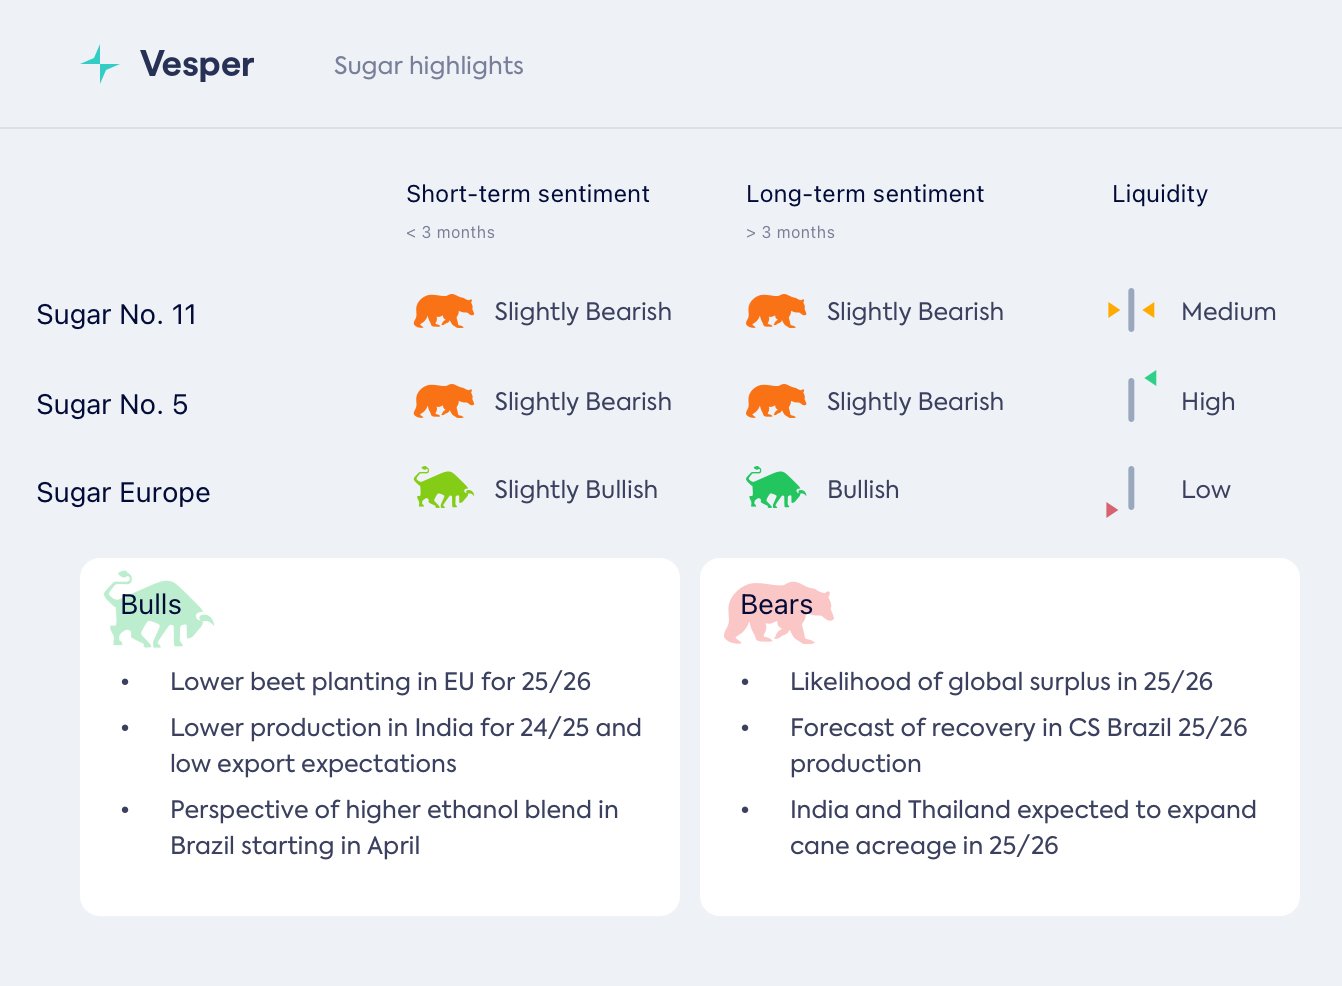1342x986 pixels.
Task: Click the orange bear for Sugar No. 11 short-term
Action: pyautogui.click(x=443, y=311)
